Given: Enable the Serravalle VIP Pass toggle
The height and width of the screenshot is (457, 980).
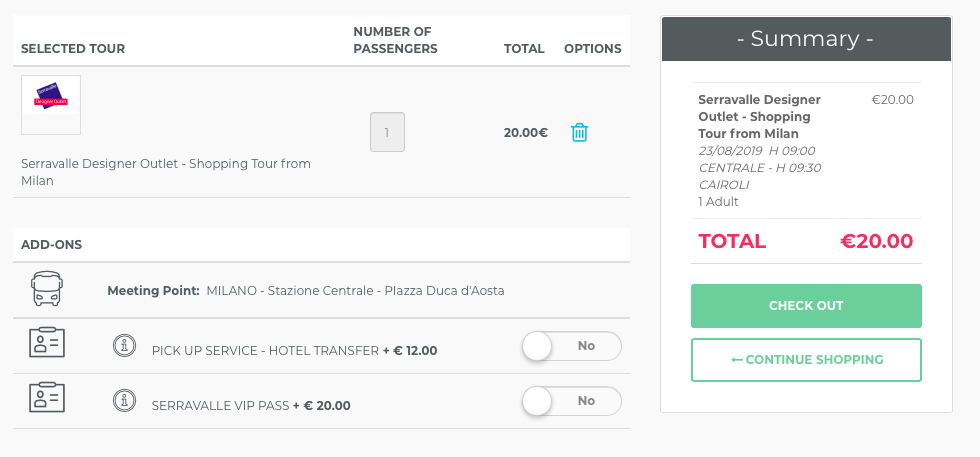Looking at the screenshot, I should (x=572, y=401).
